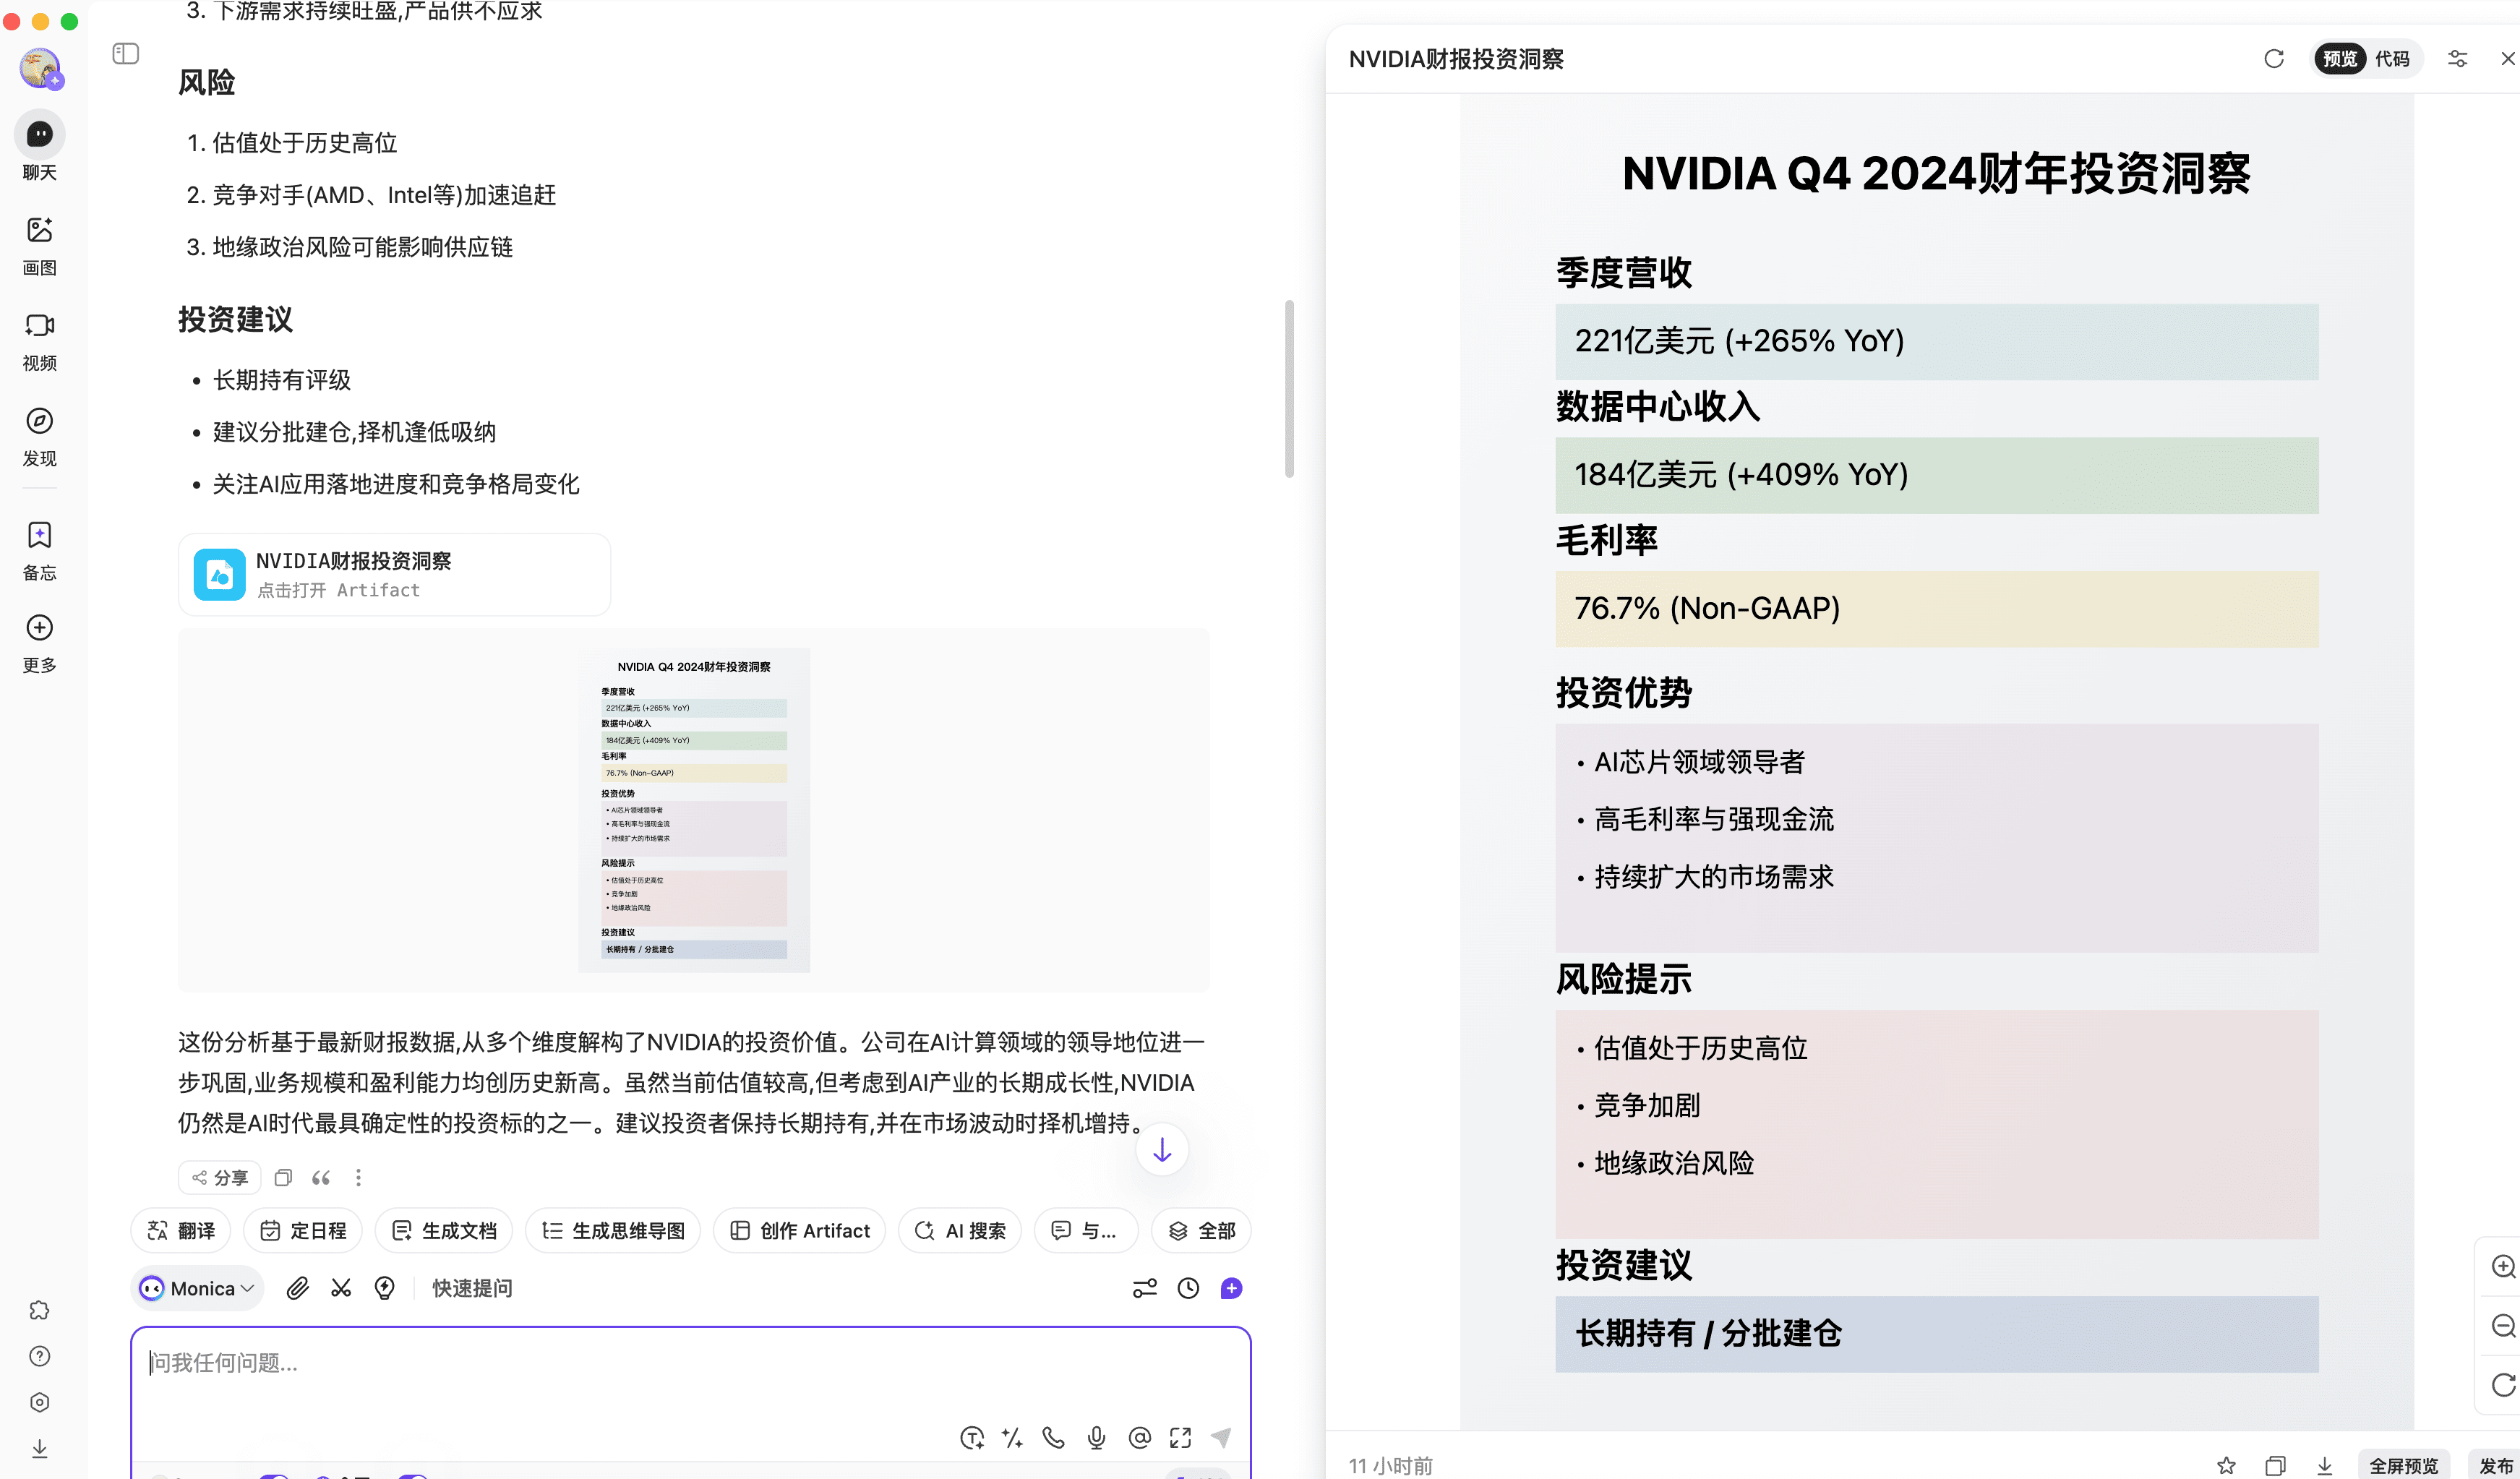Image resolution: width=2520 pixels, height=1479 pixels.
Task: Click the scissors screenshot icon
Action: [x=341, y=1288]
